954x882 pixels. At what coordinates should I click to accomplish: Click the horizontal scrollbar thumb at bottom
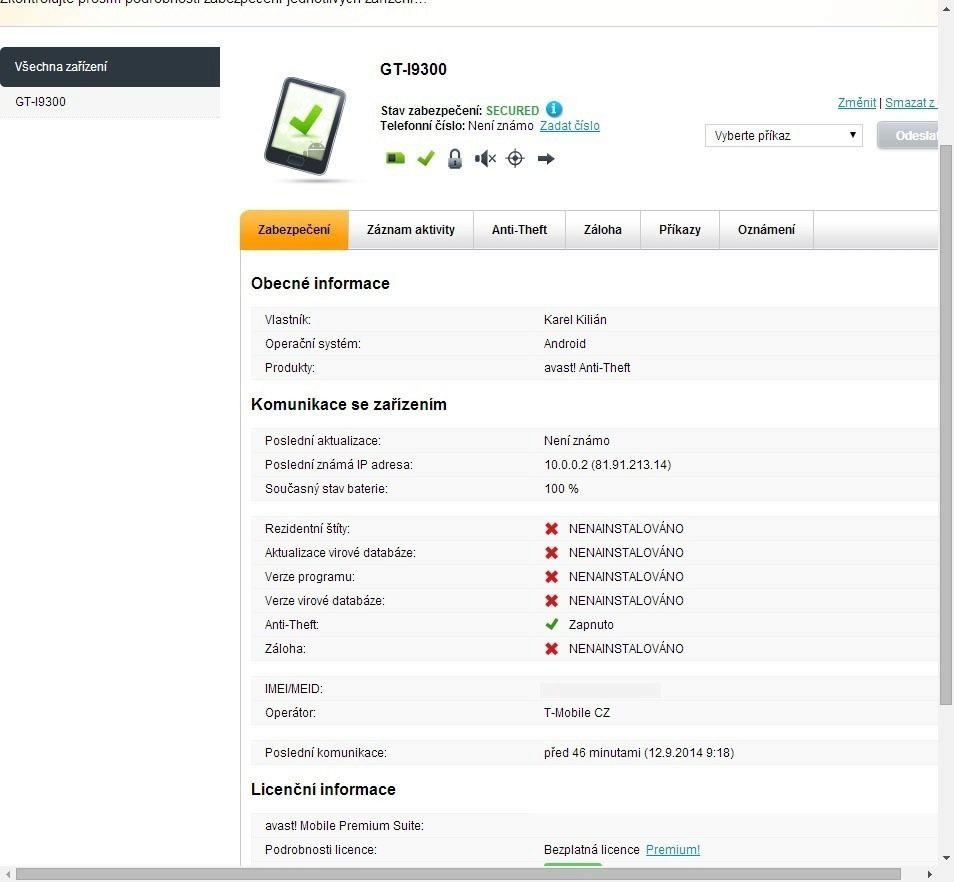pyautogui.click(x=458, y=874)
